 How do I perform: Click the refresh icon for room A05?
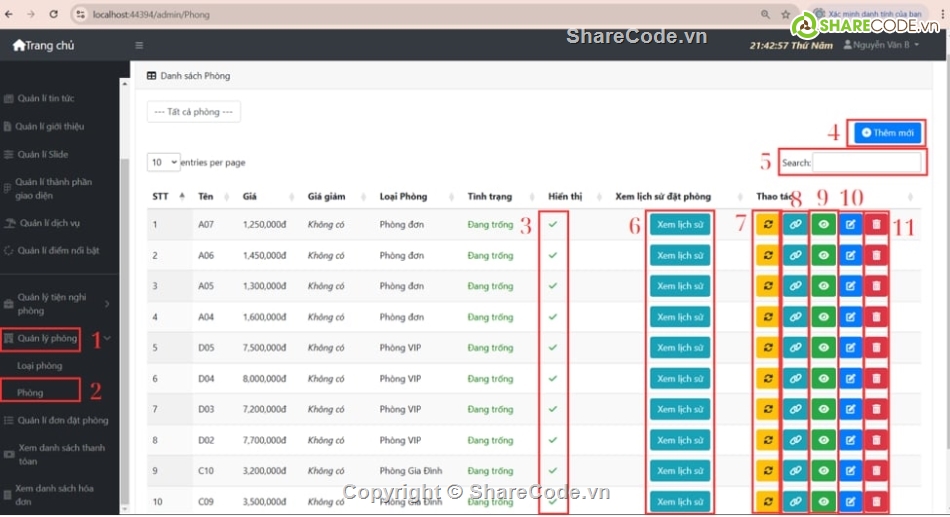click(x=768, y=286)
